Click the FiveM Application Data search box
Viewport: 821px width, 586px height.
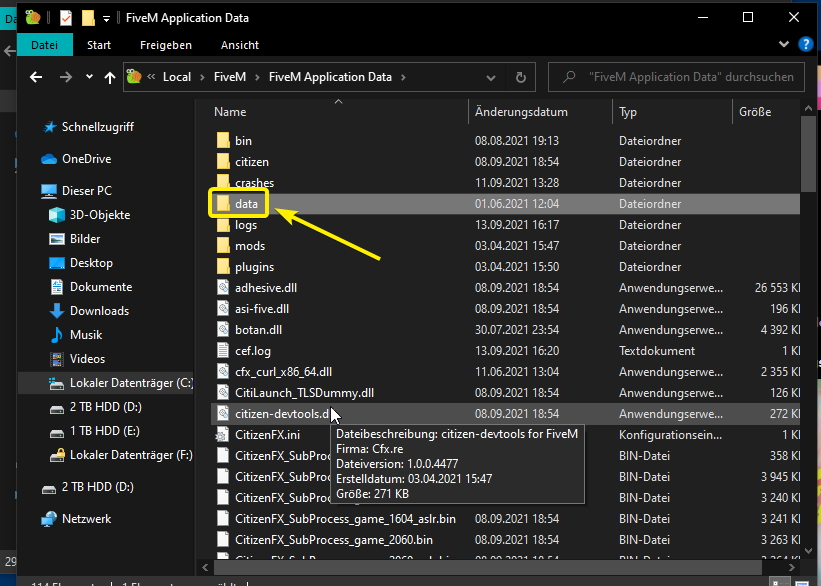tap(680, 77)
